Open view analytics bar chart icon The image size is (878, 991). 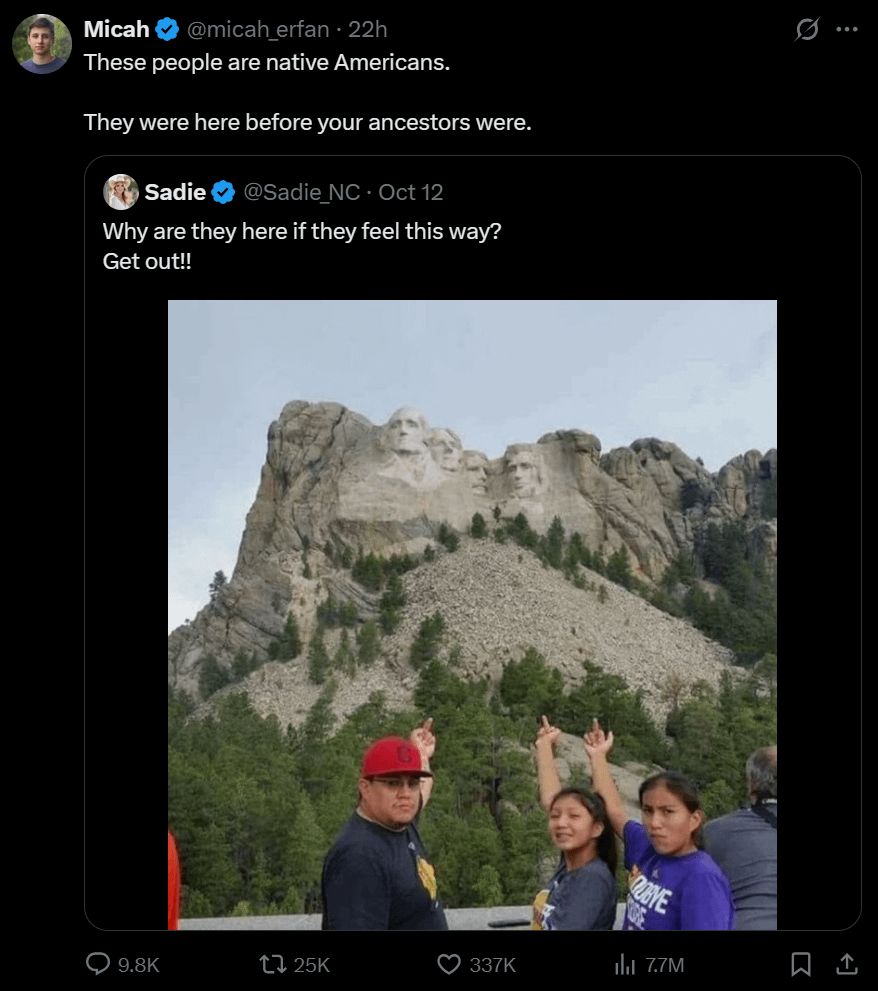(624, 964)
